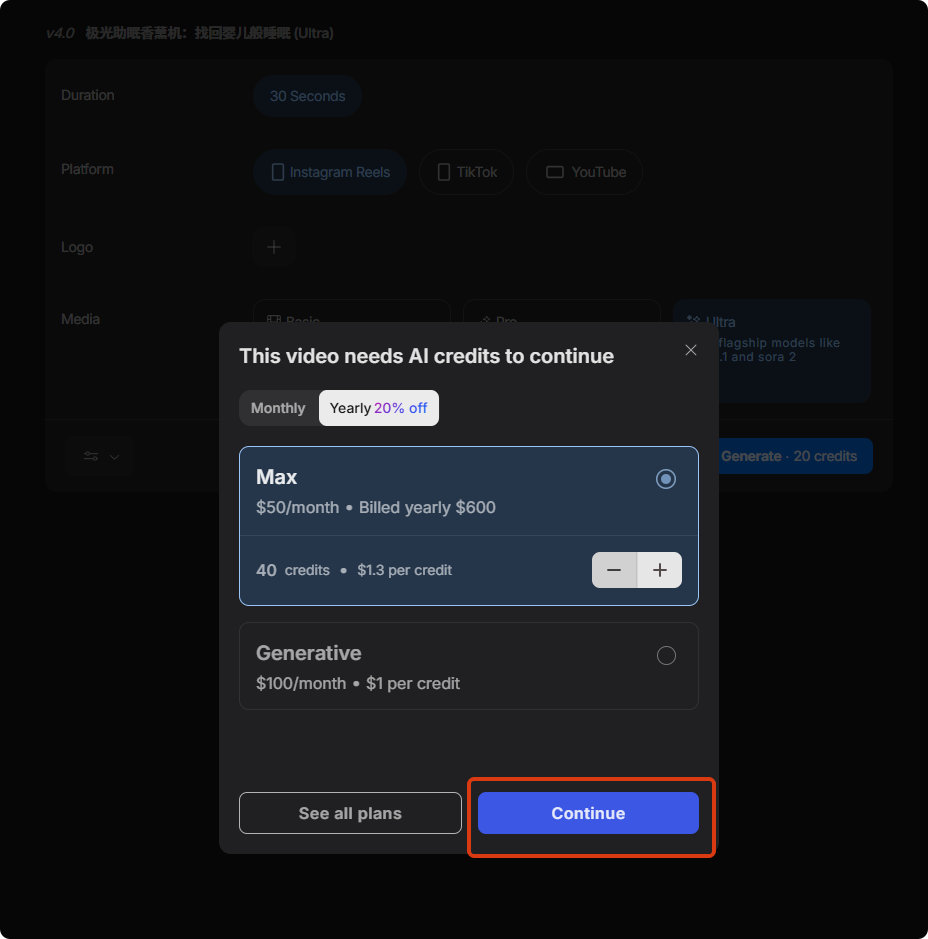Screen dimensions: 928x939
Task: Click the Continue button
Action: (x=588, y=813)
